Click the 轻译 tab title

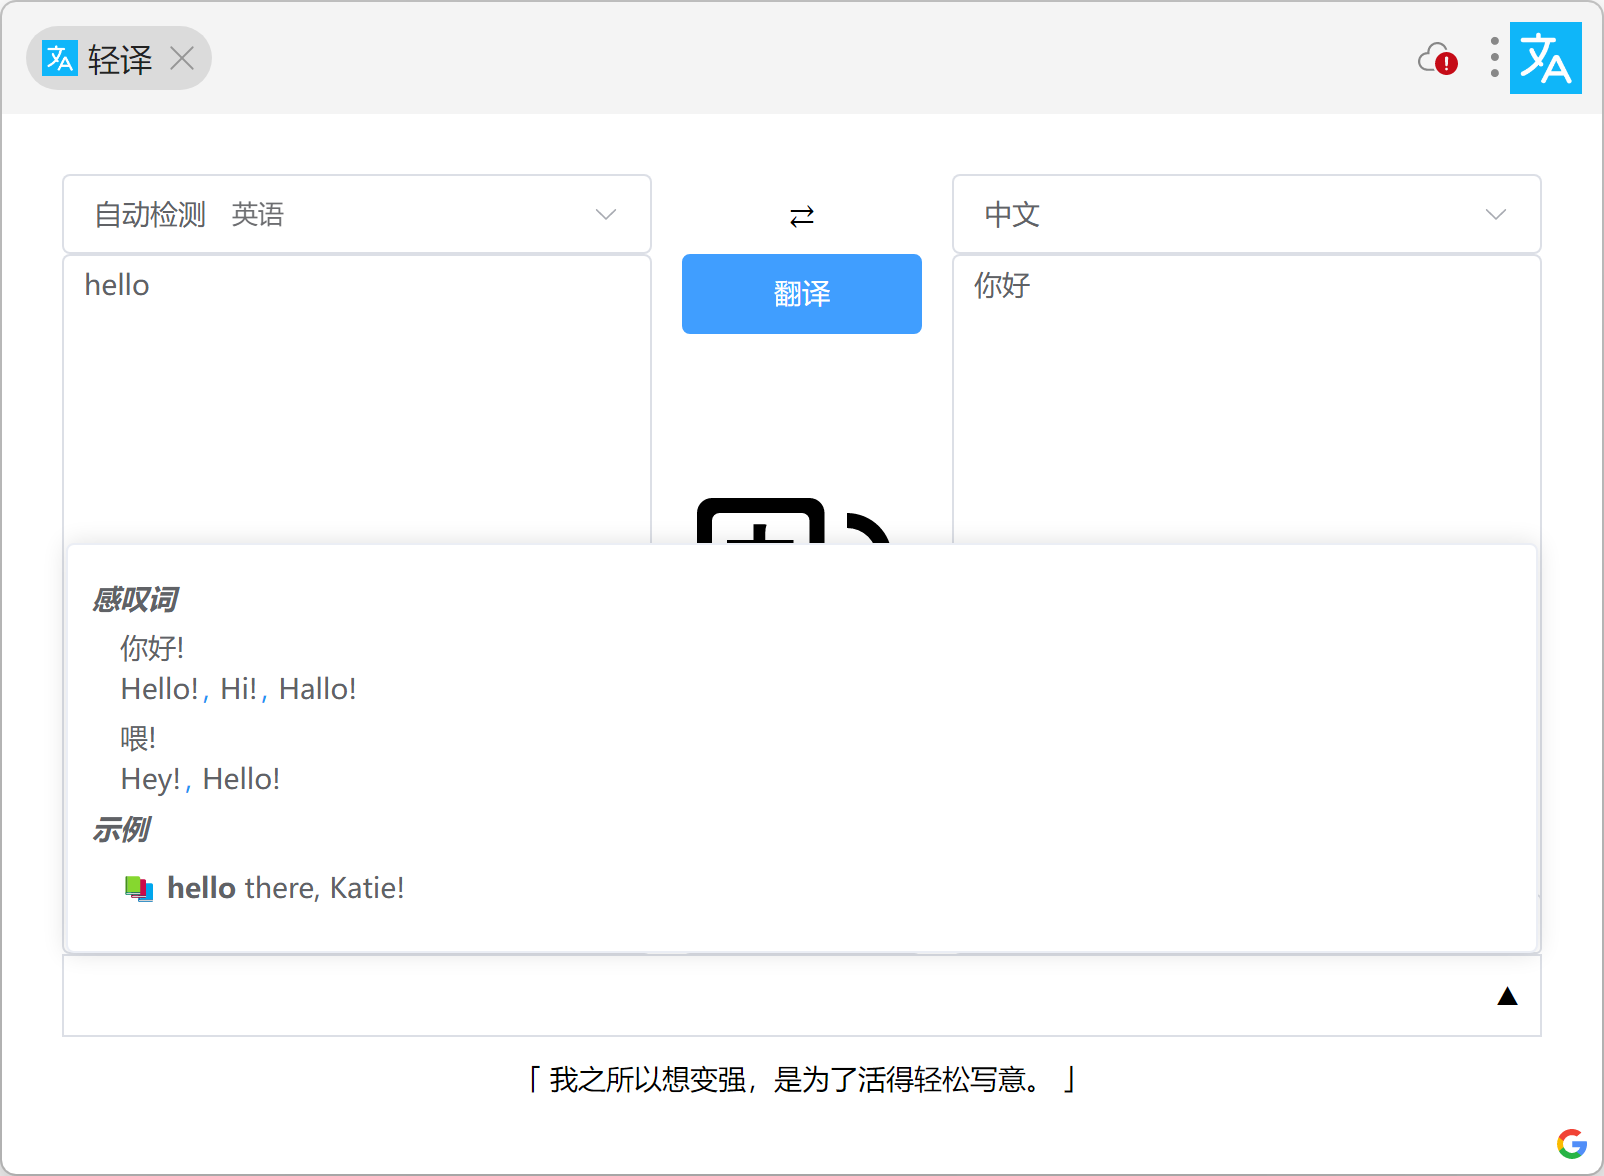[x=120, y=60]
